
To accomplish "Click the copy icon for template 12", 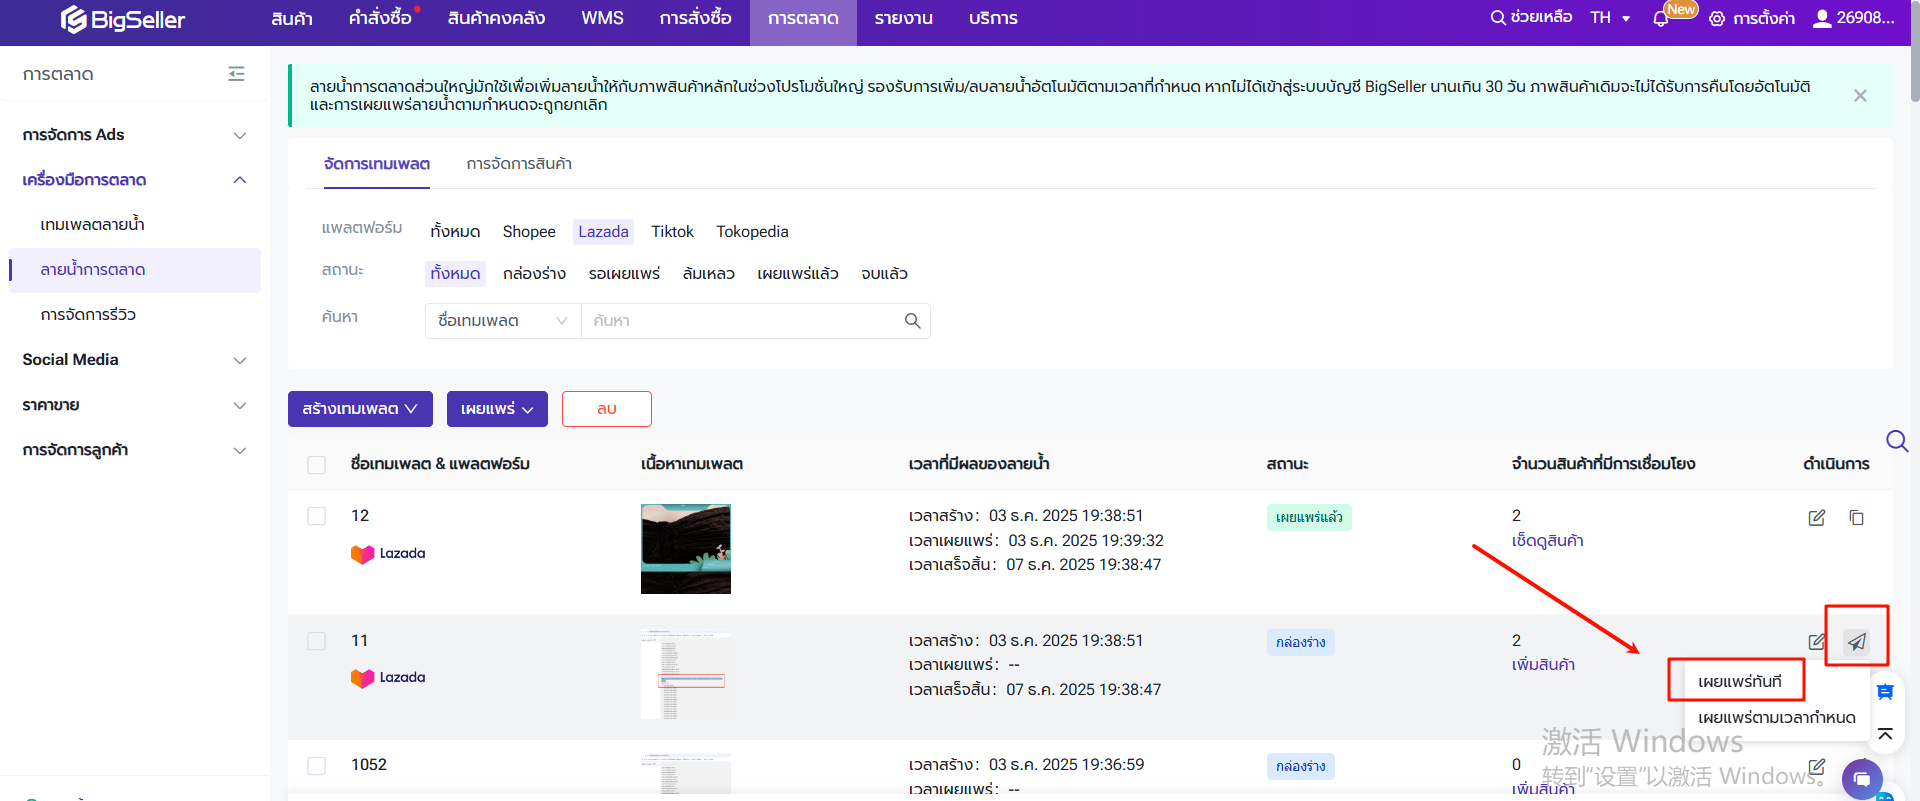I will 1856,518.
